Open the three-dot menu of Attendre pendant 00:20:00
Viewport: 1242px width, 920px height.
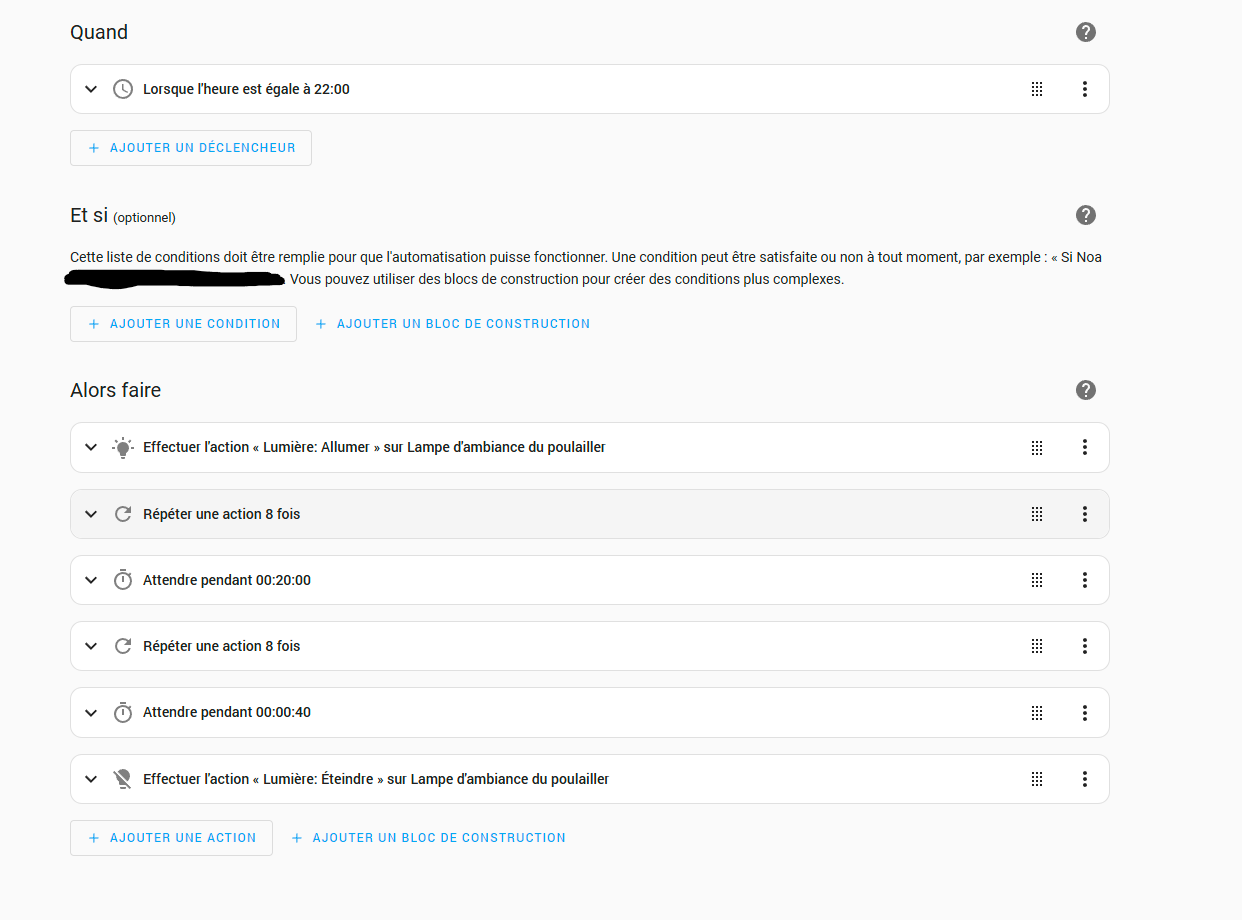click(x=1084, y=580)
